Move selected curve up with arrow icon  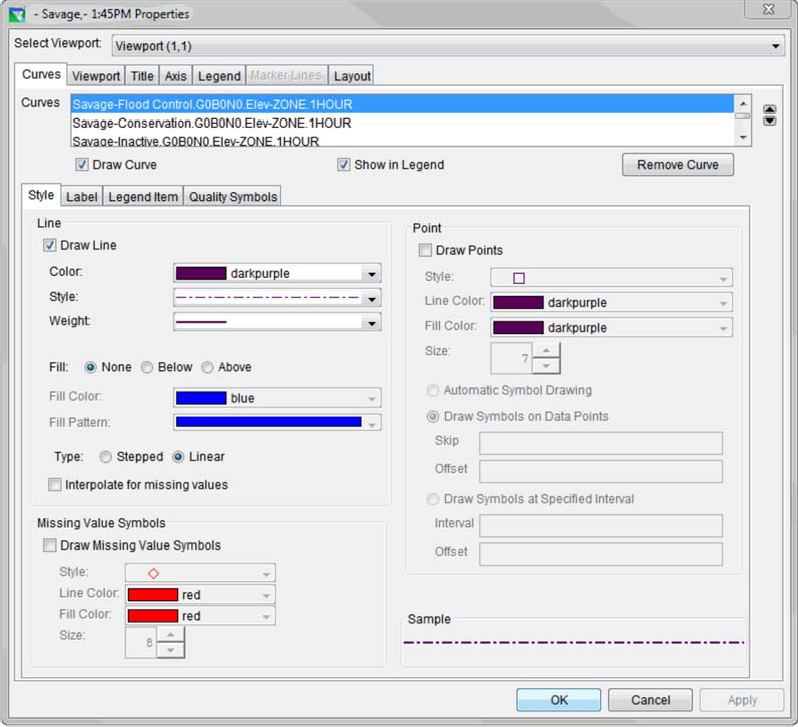(x=770, y=109)
